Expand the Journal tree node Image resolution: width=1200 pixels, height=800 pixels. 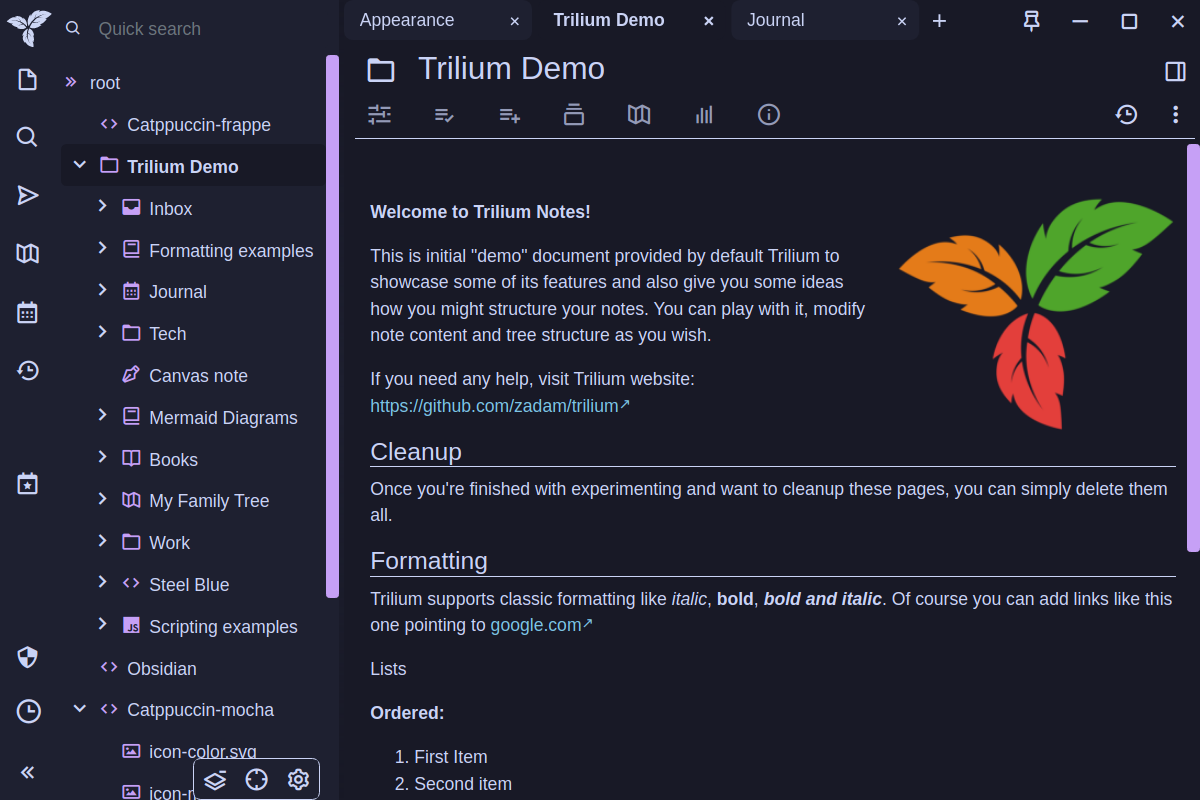pos(102,290)
